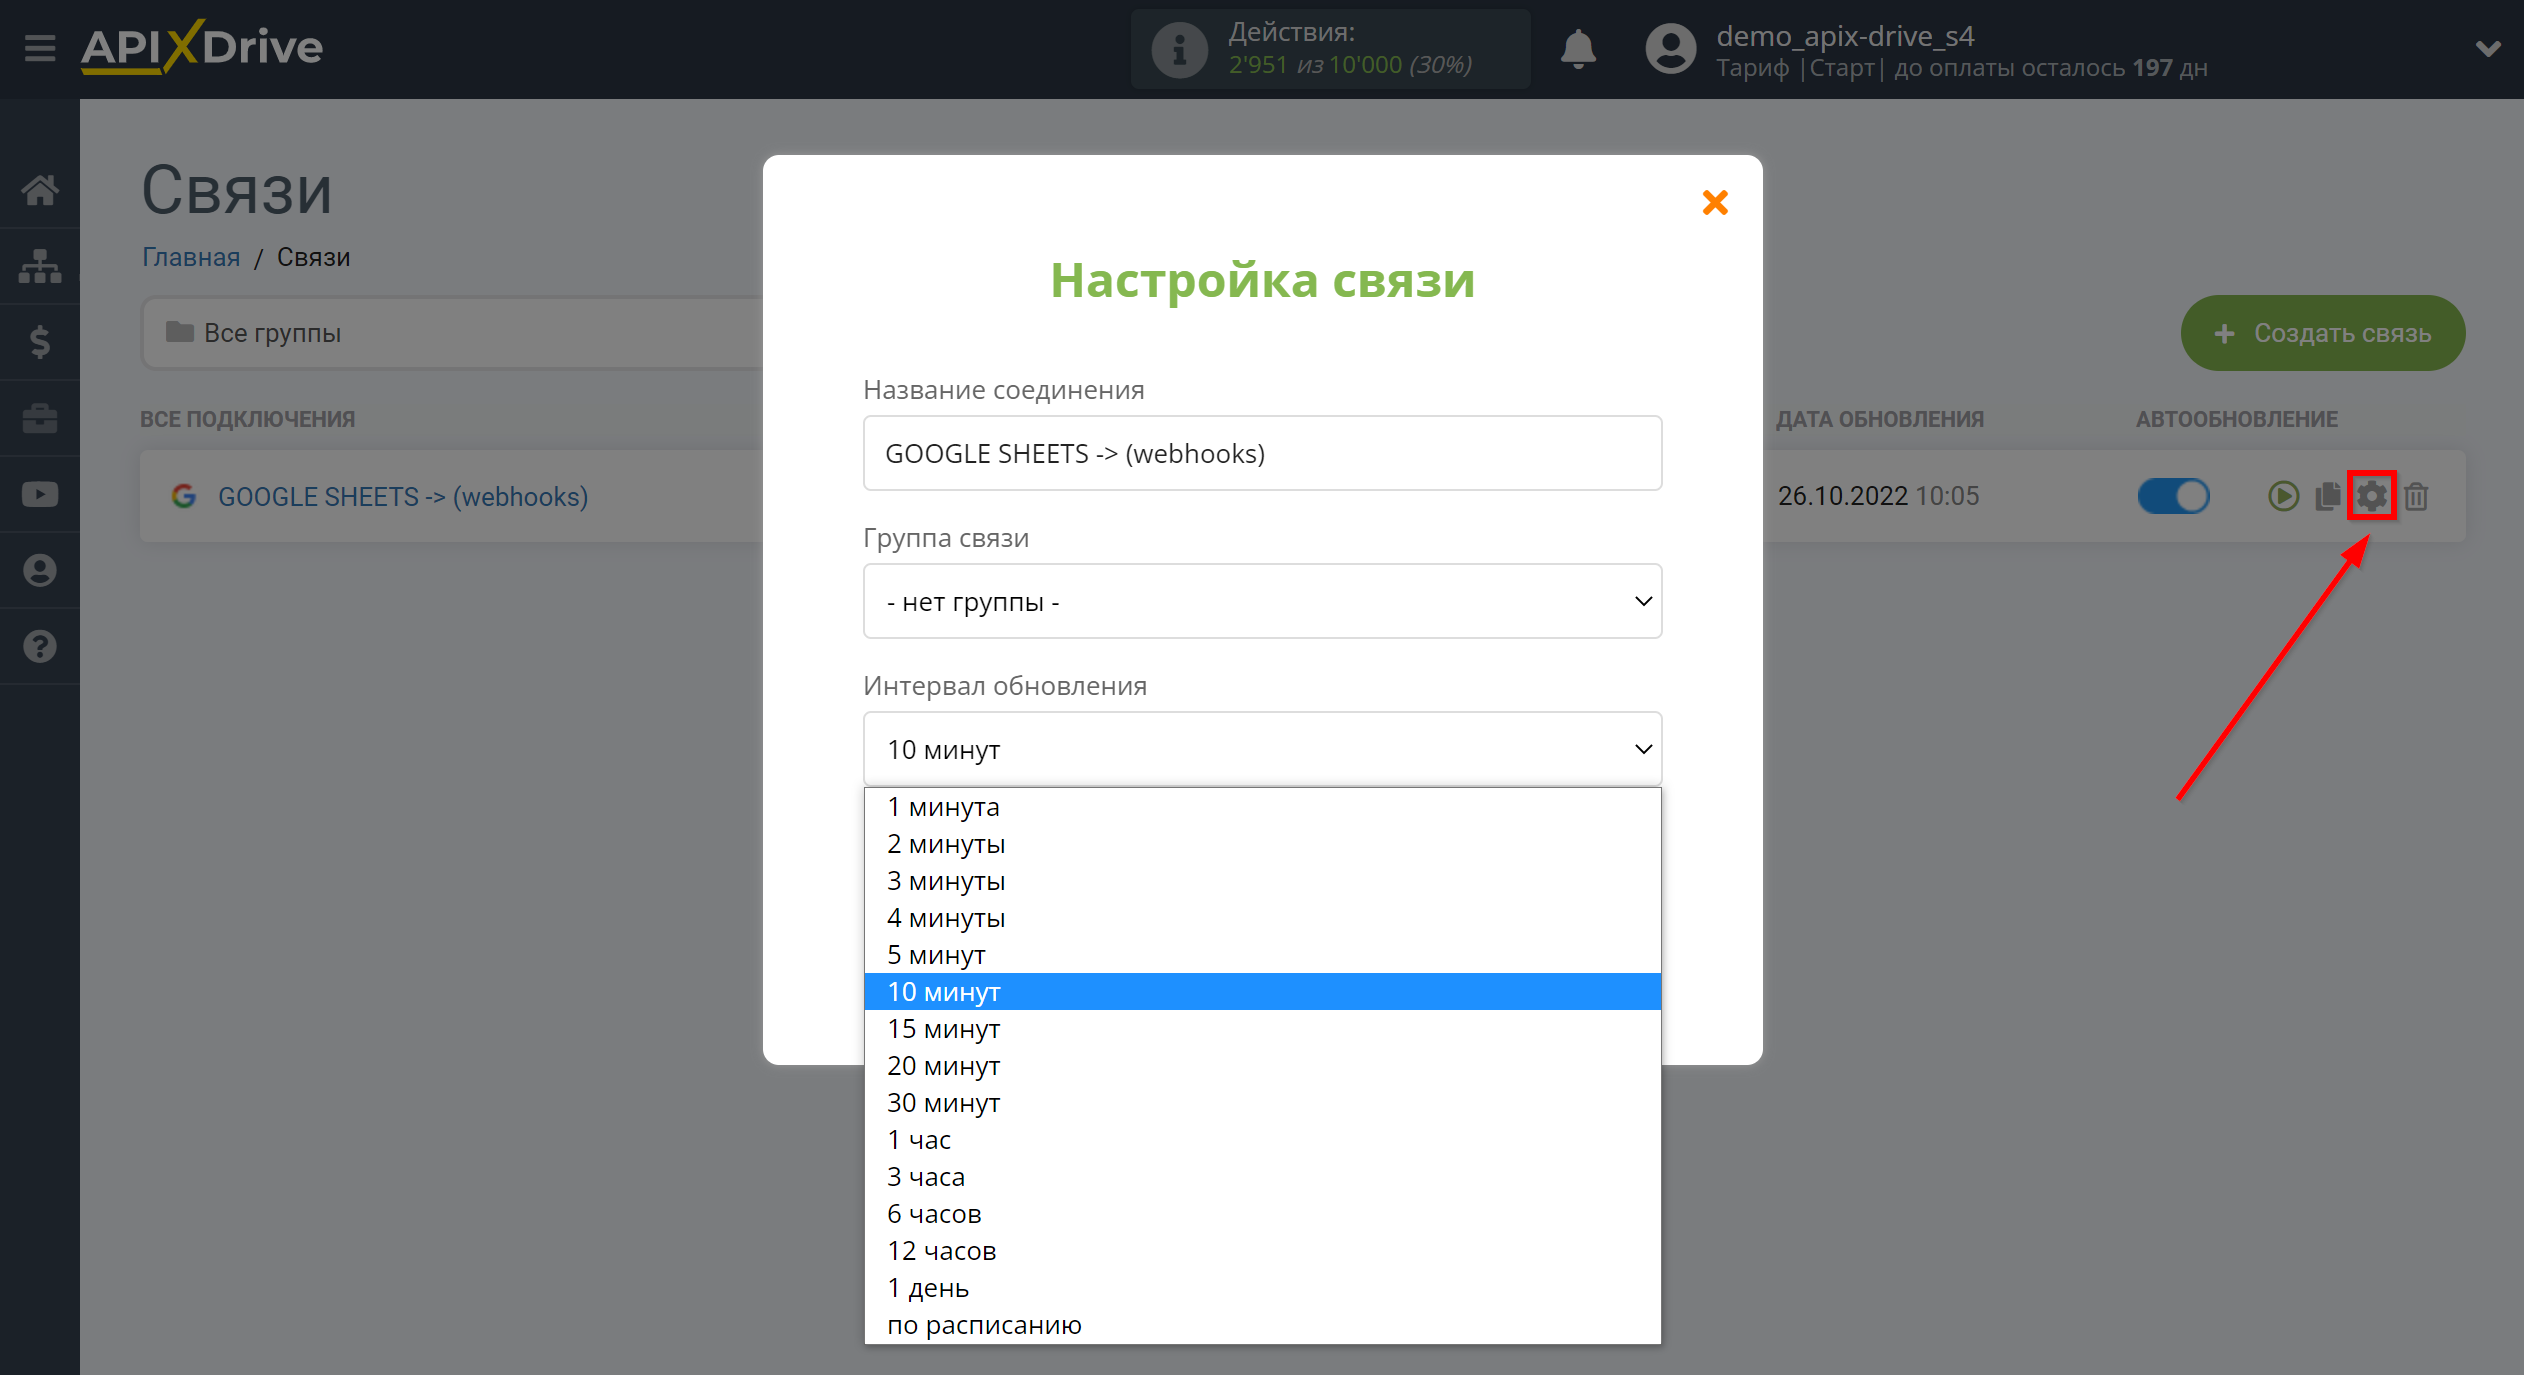Open the profile sidebar icon

40,570
